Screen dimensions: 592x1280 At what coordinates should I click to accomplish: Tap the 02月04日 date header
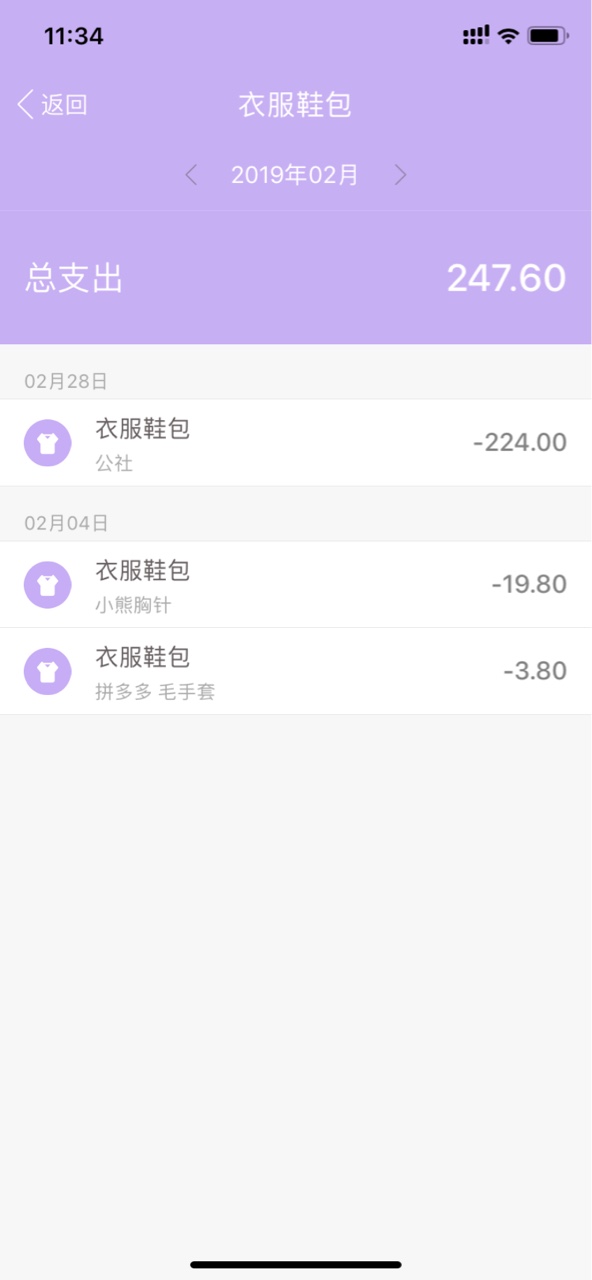[66, 523]
